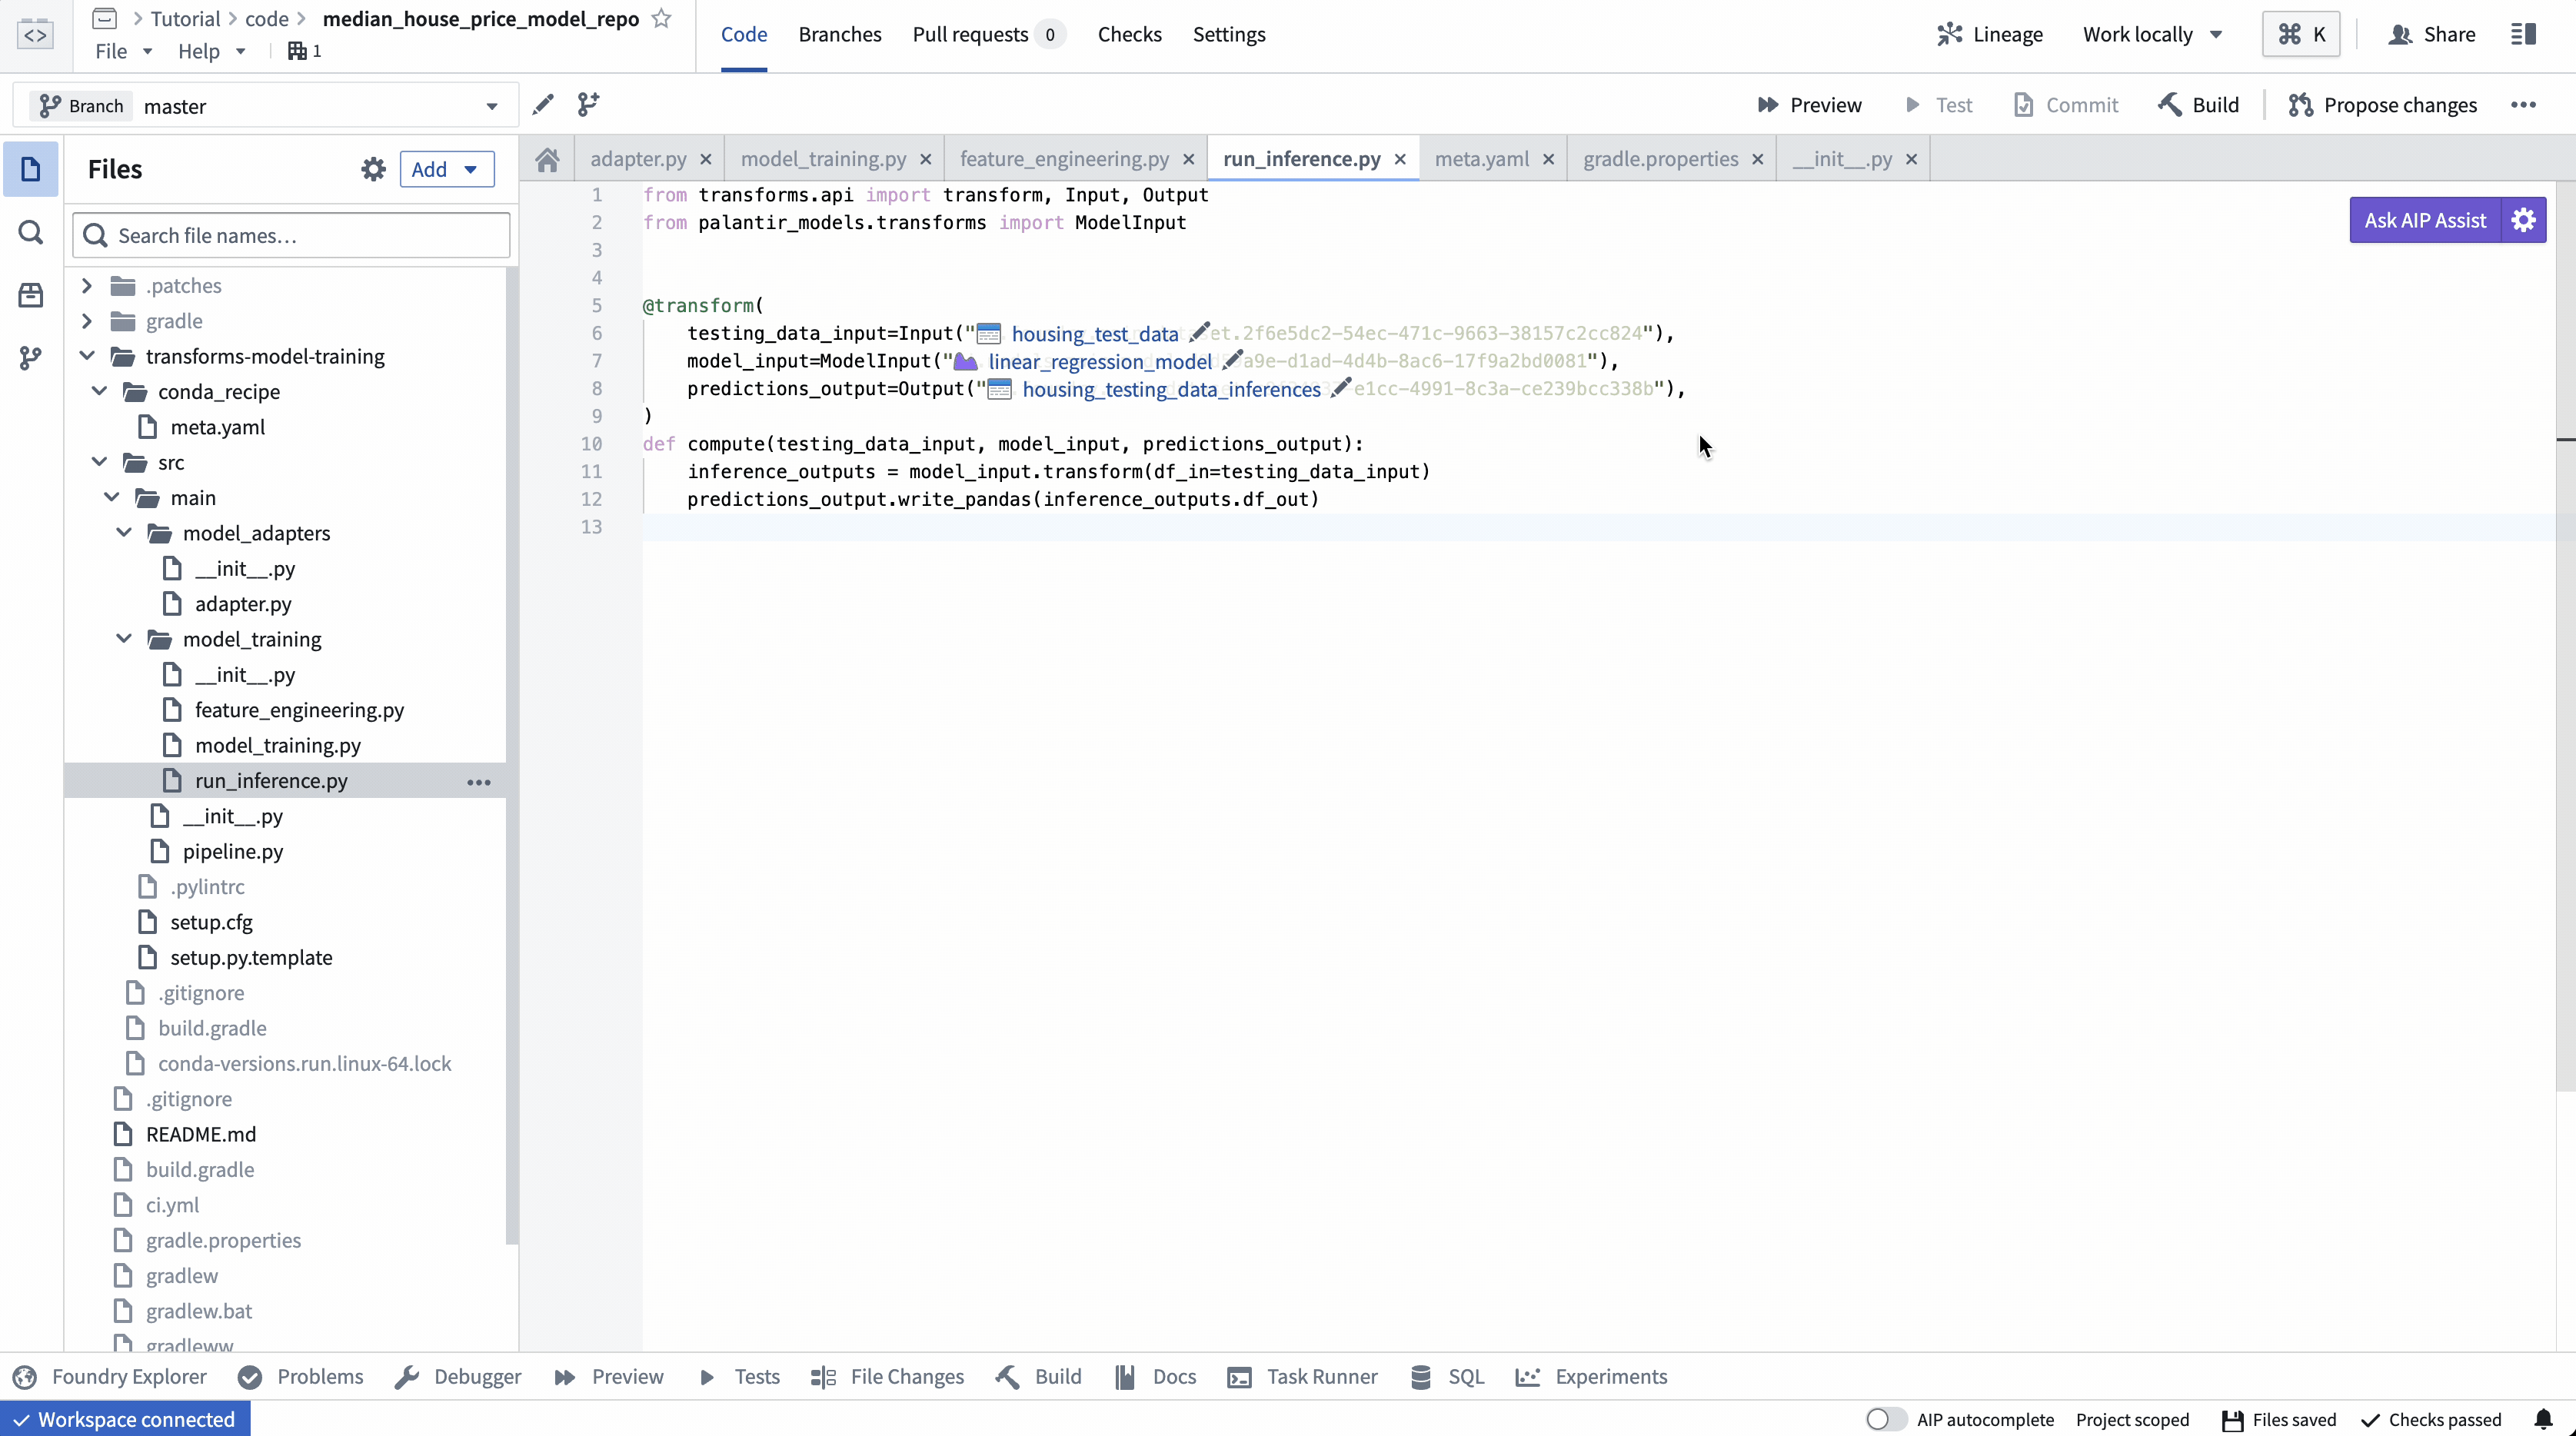Click the AIP Assist settings gear icon
Image resolution: width=2576 pixels, height=1436 pixels.
pyautogui.click(x=2523, y=219)
